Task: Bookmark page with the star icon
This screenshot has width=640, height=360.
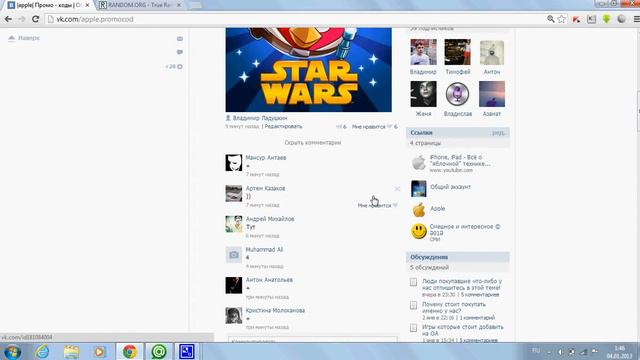Action: [562, 19]
